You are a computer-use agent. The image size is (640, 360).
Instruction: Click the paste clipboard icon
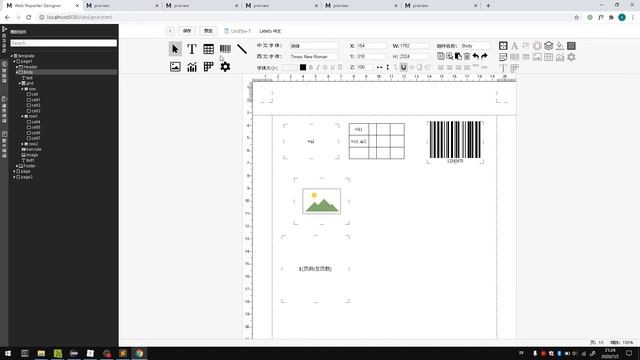pyautogui.click(x=458, y=56)
